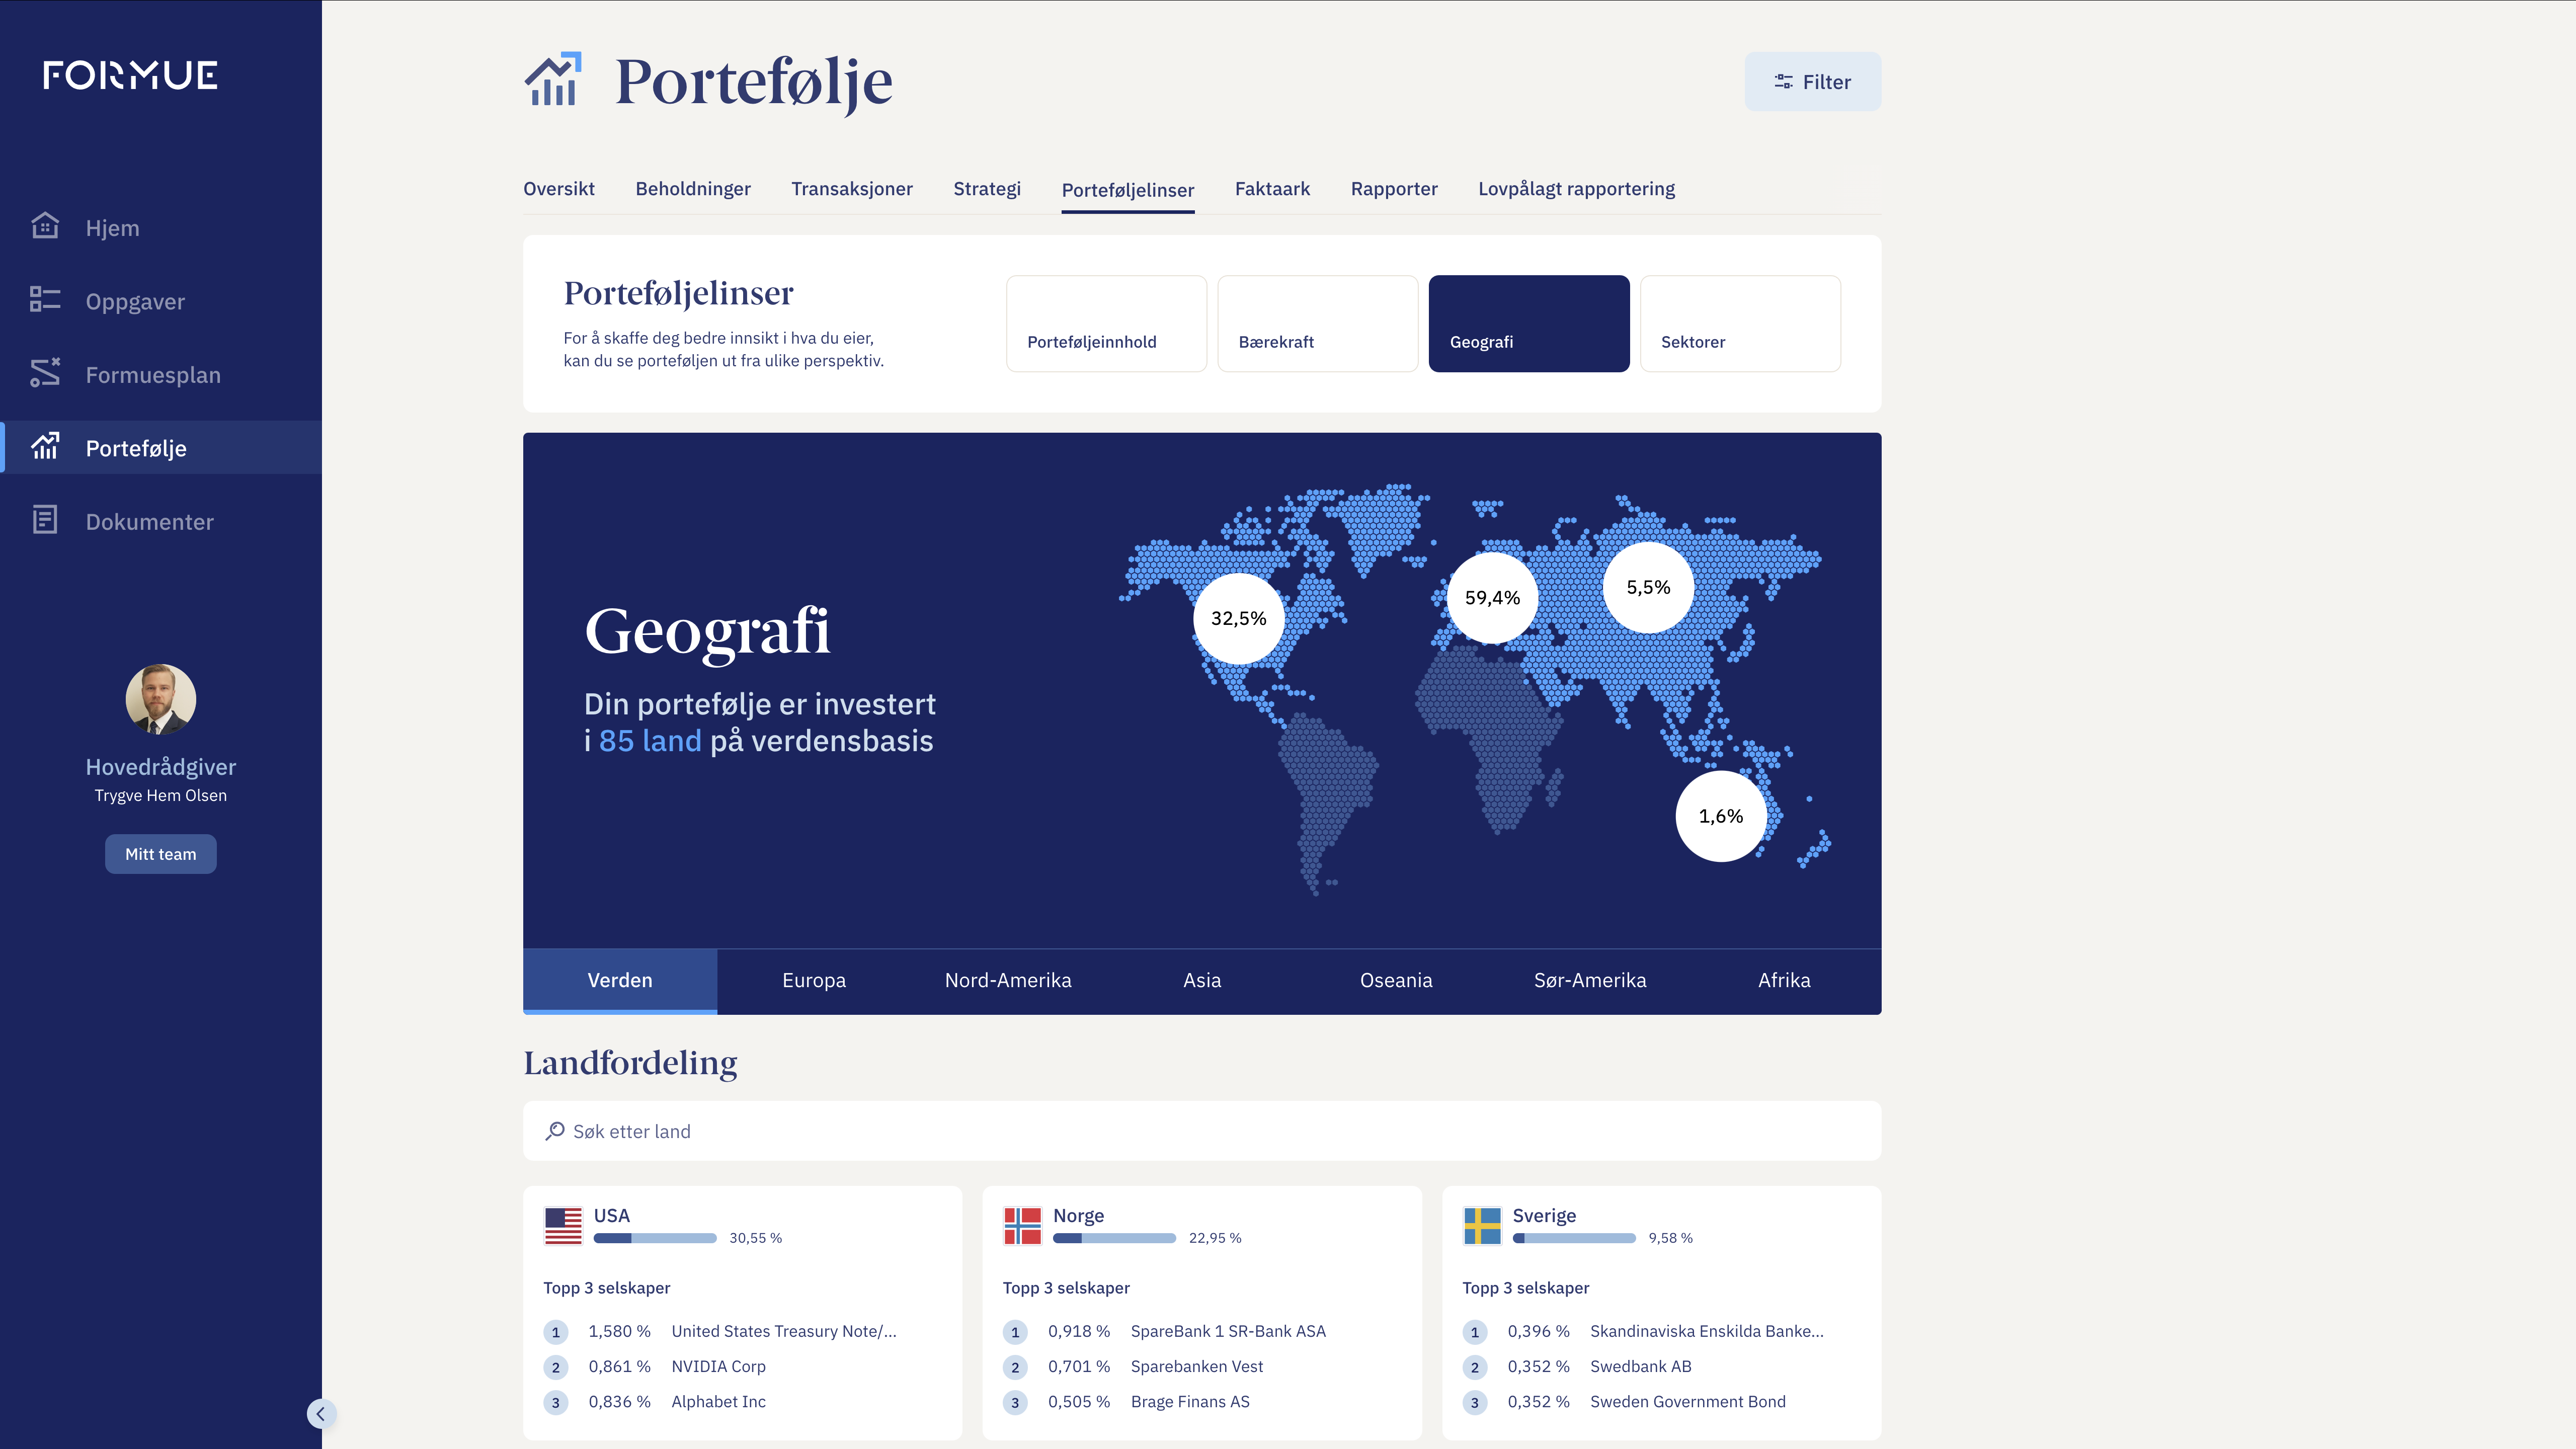2576x1449 pixels.
Task: Click the Norge 22,95 % progress bar
Action: (1114, 1238)
